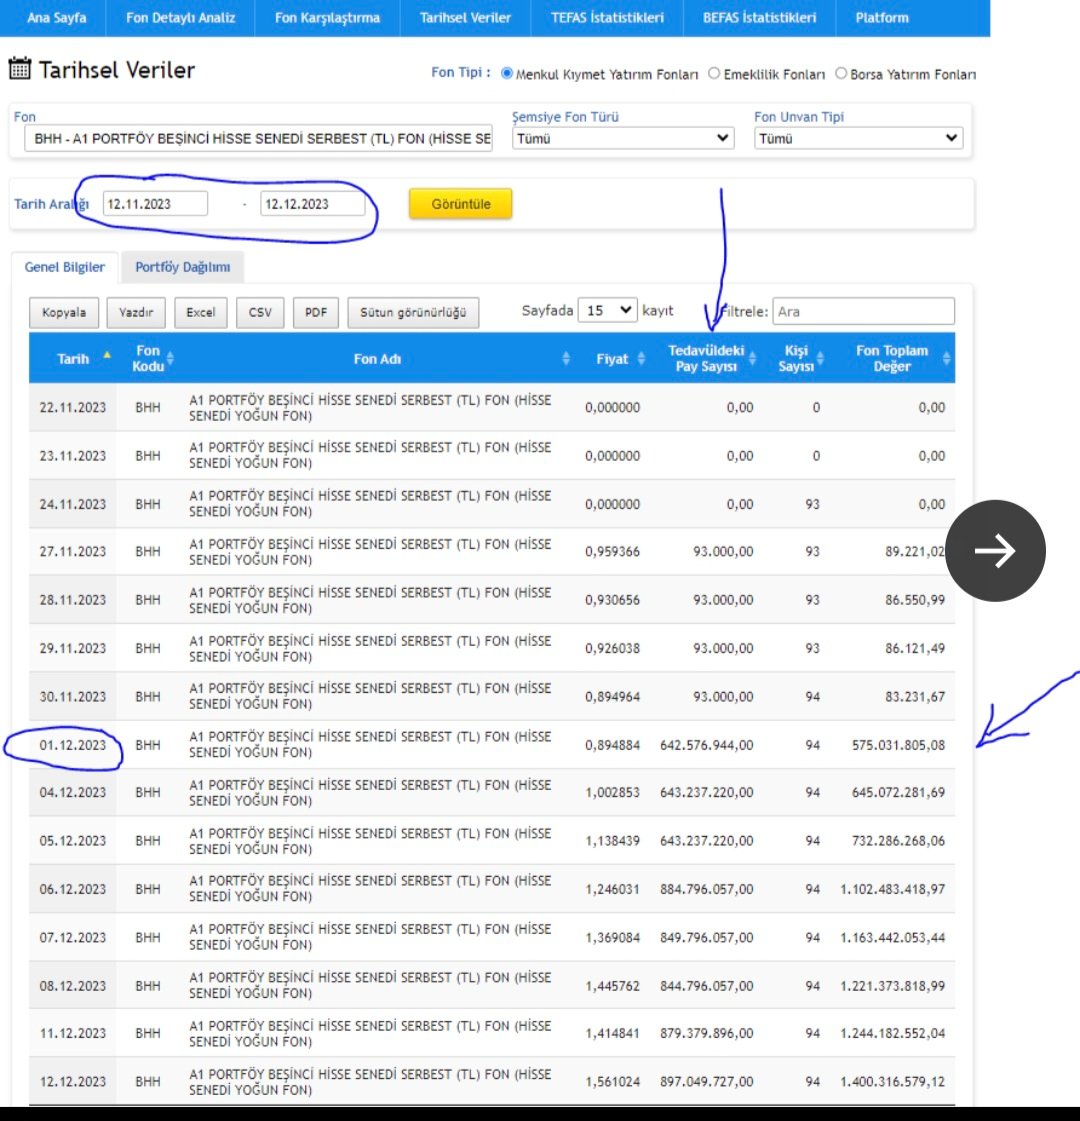Click shares value 849.796.057,00
Image resolution: width=1080 pixels, height=1121 pixels.
pyautogui.click(x=706, y=938)
